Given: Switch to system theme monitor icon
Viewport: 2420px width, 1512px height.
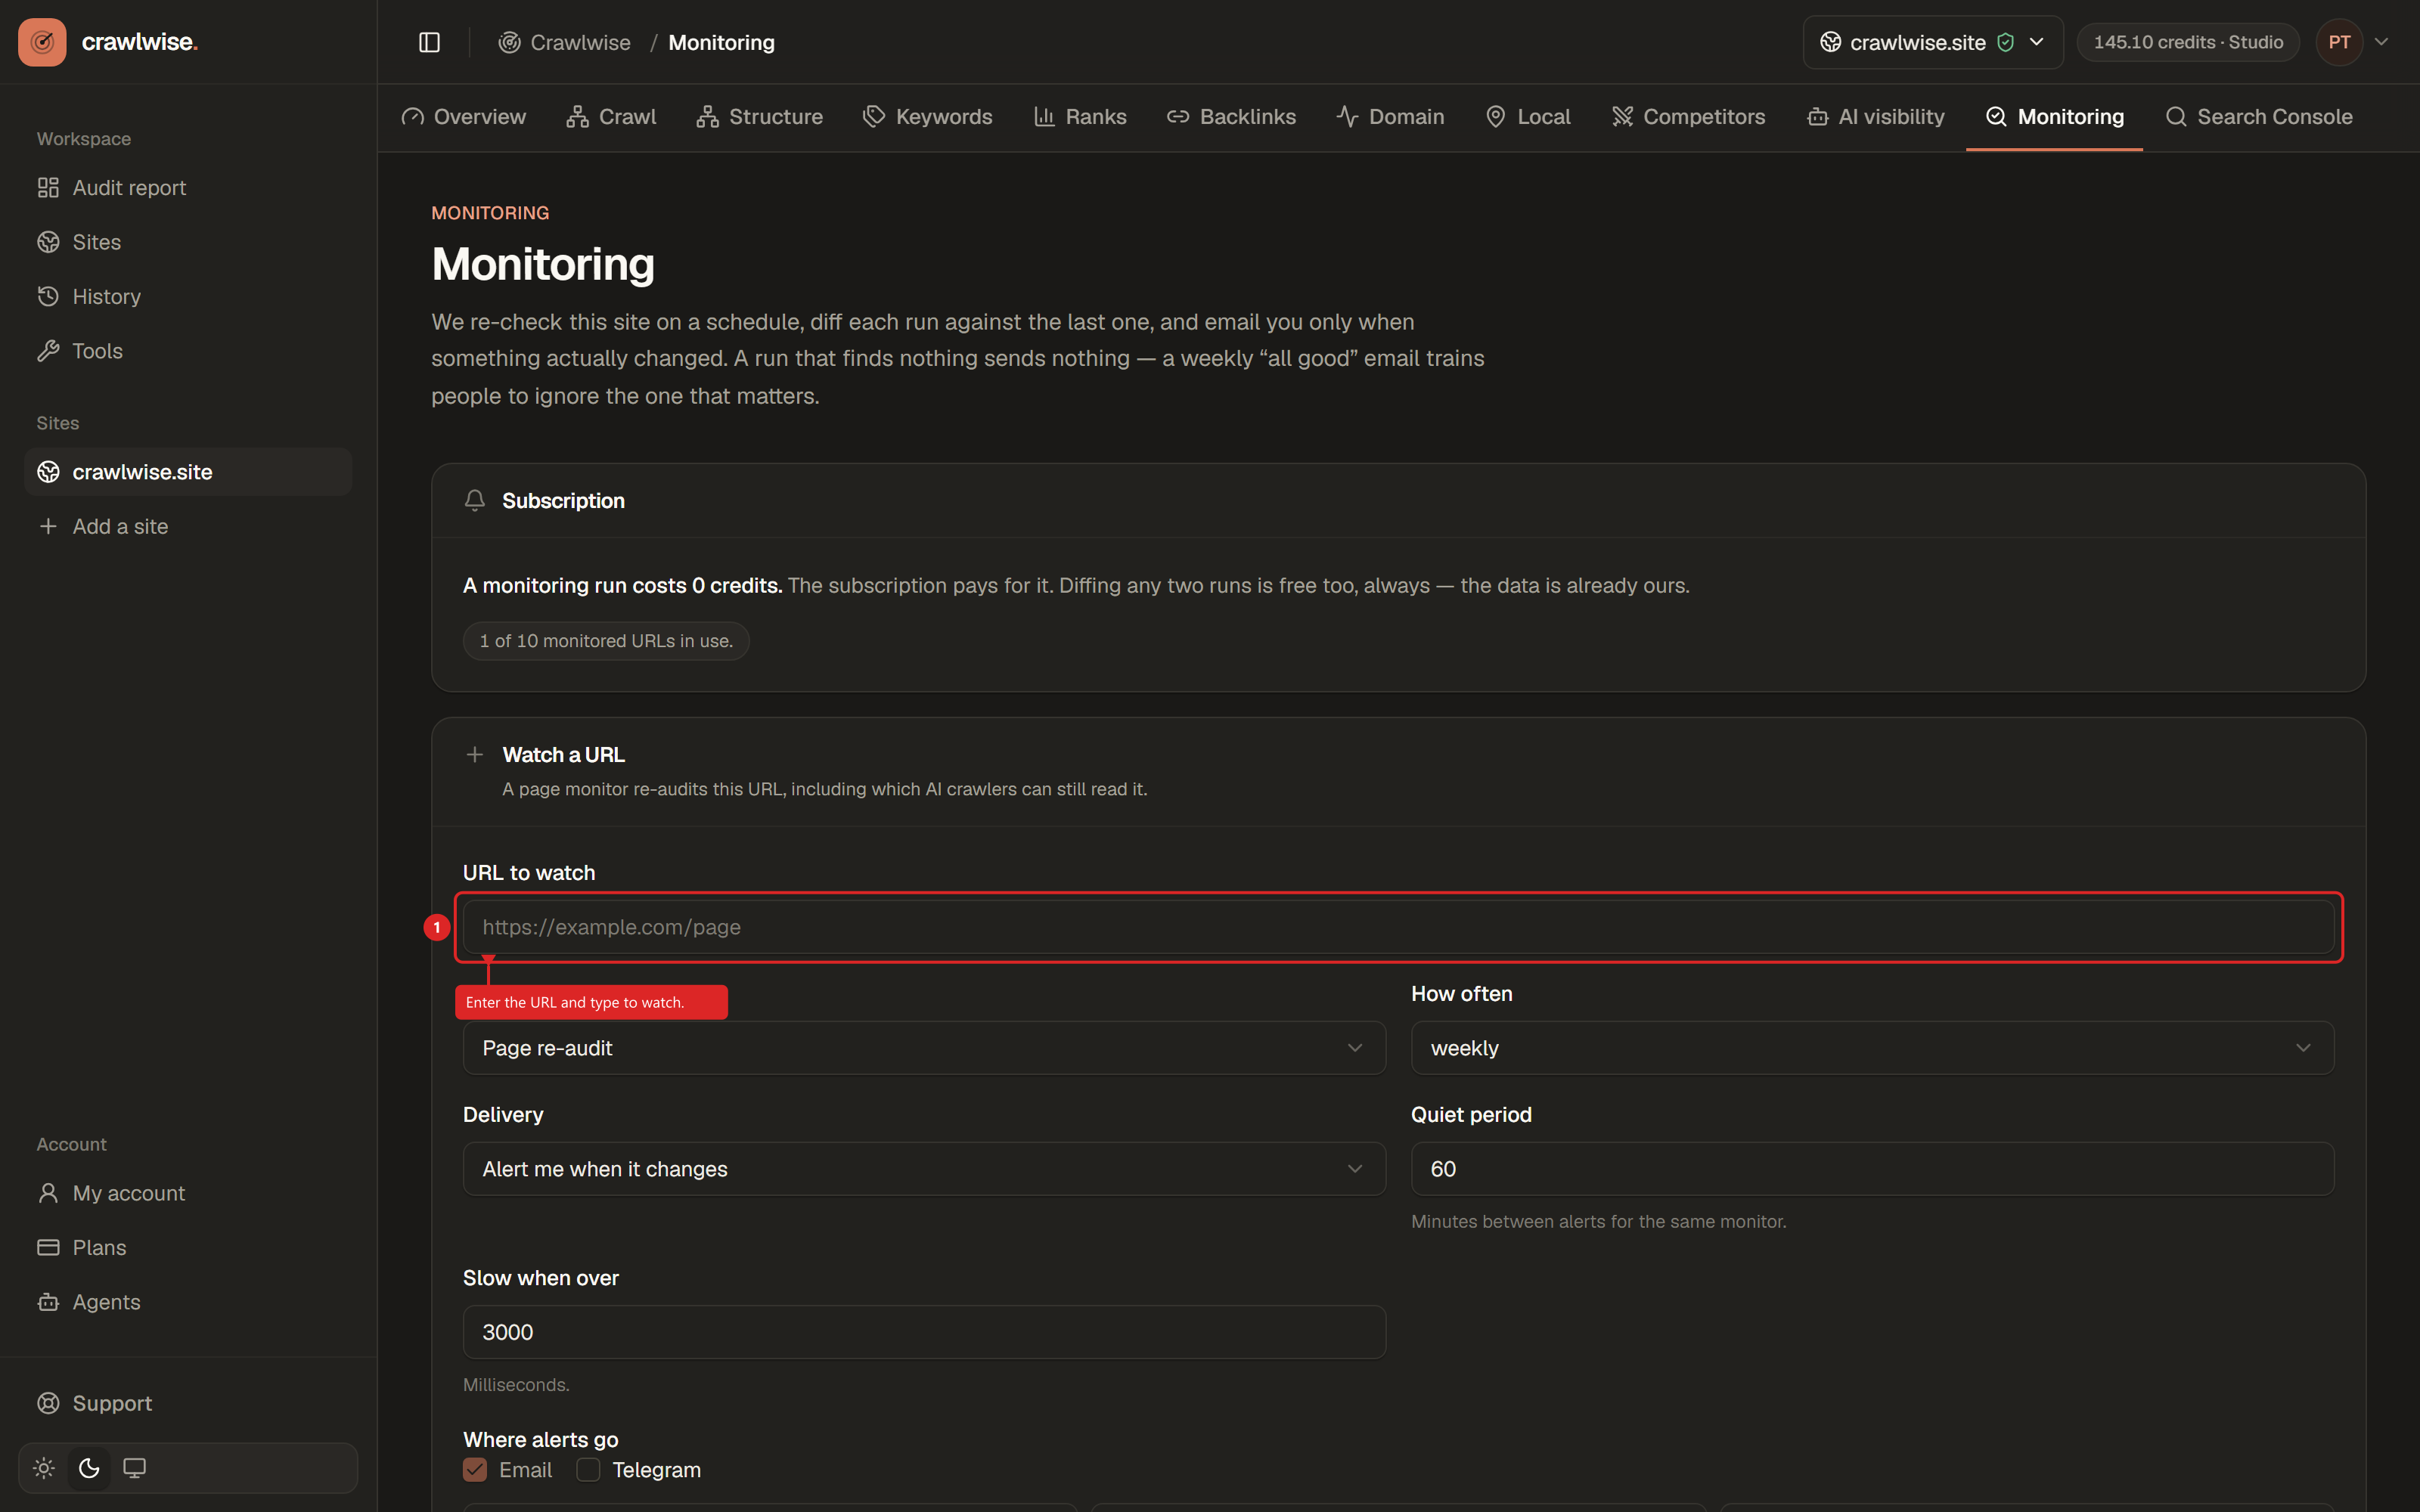Looking at the screenshot, I should click(134, 1468).
